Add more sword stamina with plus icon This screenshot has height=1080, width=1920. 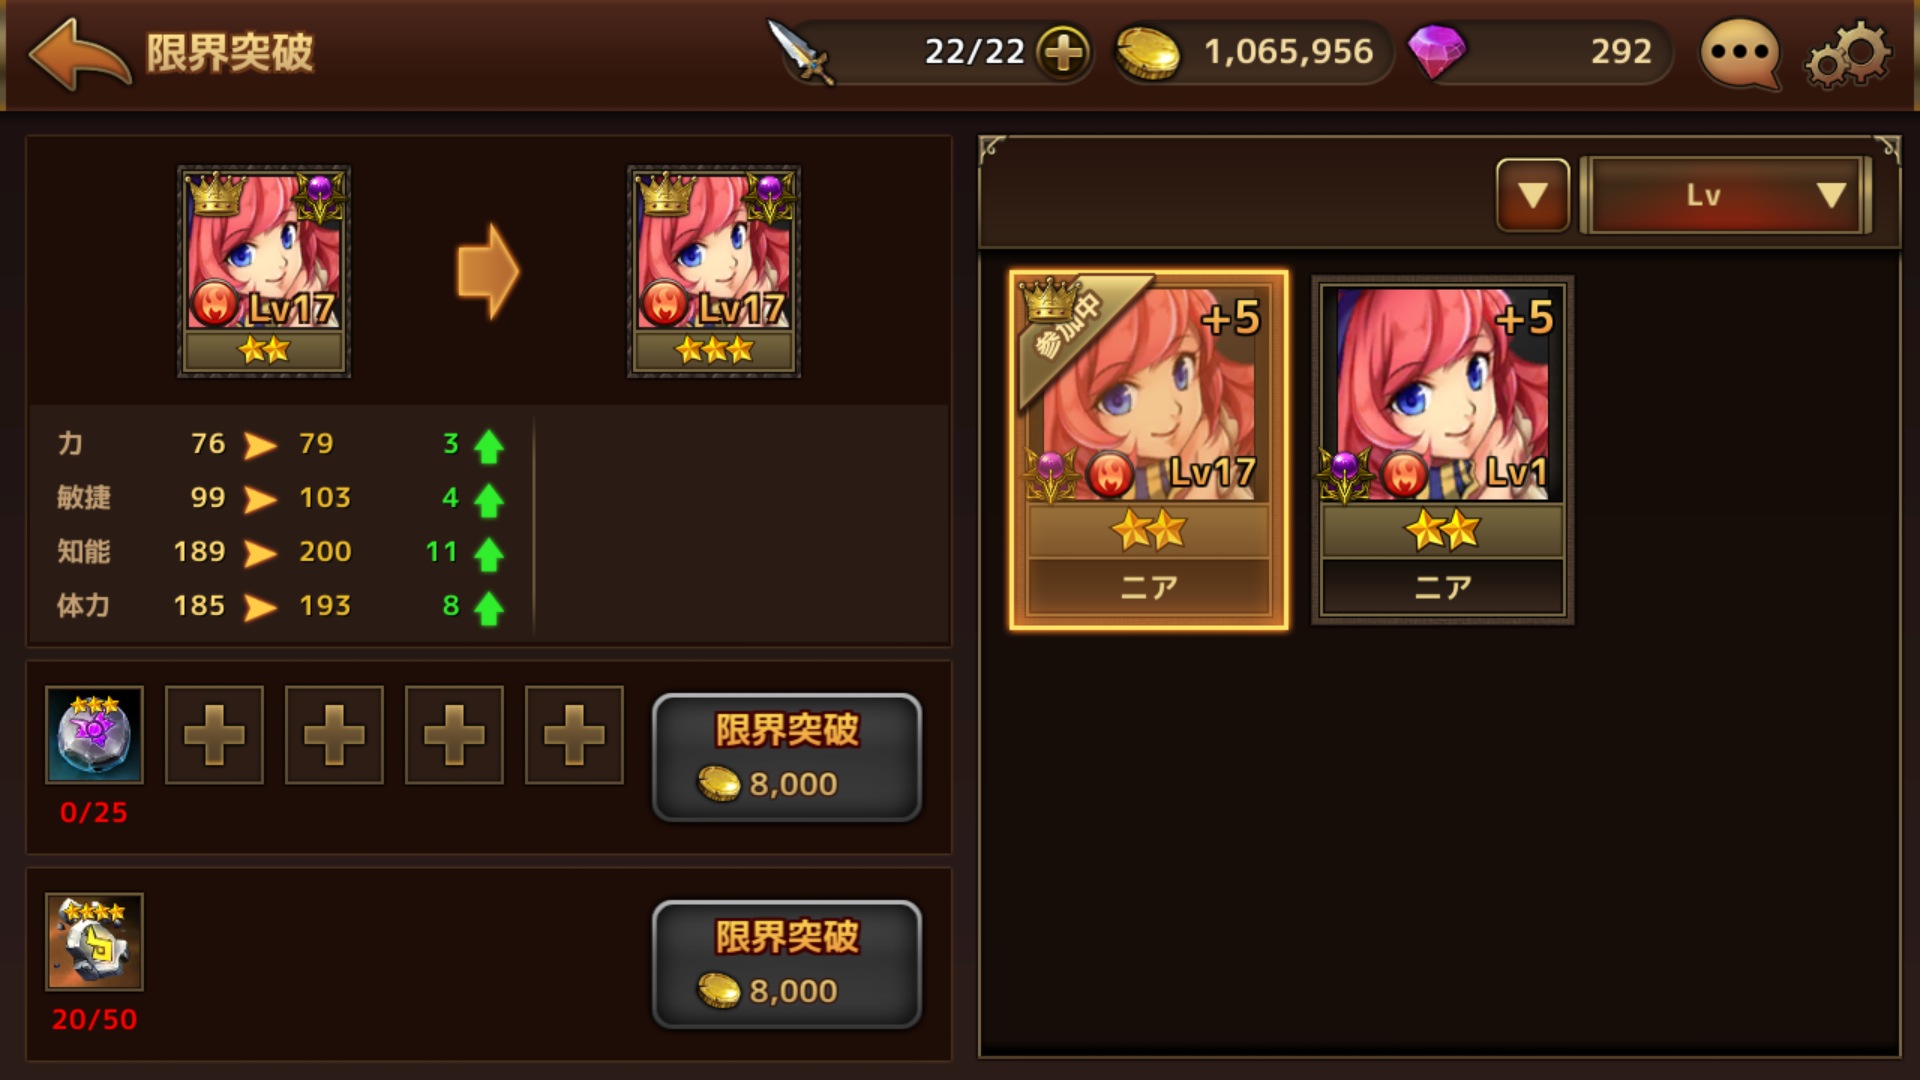pyautogui.click(x=1063, y=52)
